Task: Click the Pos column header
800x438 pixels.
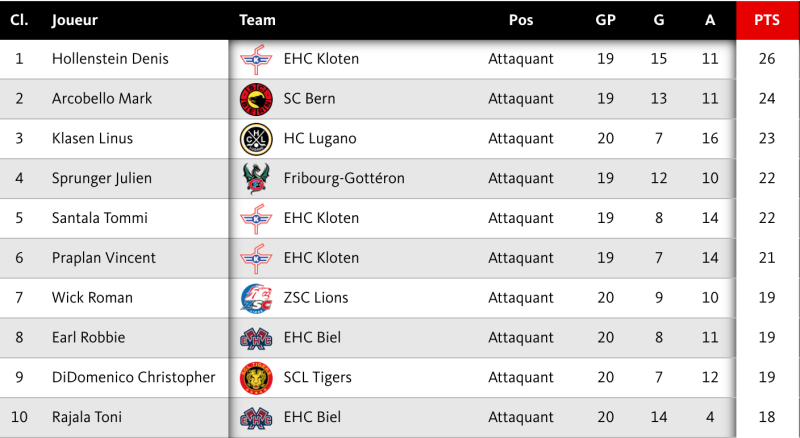Action: coord(520,20)
